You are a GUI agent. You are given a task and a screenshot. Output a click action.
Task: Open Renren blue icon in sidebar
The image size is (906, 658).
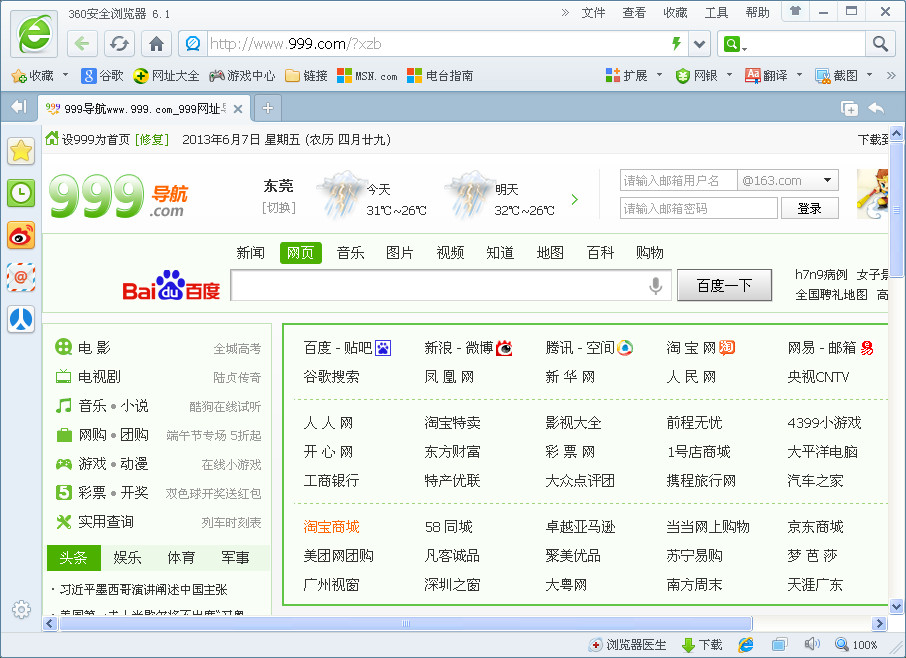coord(21,319)
